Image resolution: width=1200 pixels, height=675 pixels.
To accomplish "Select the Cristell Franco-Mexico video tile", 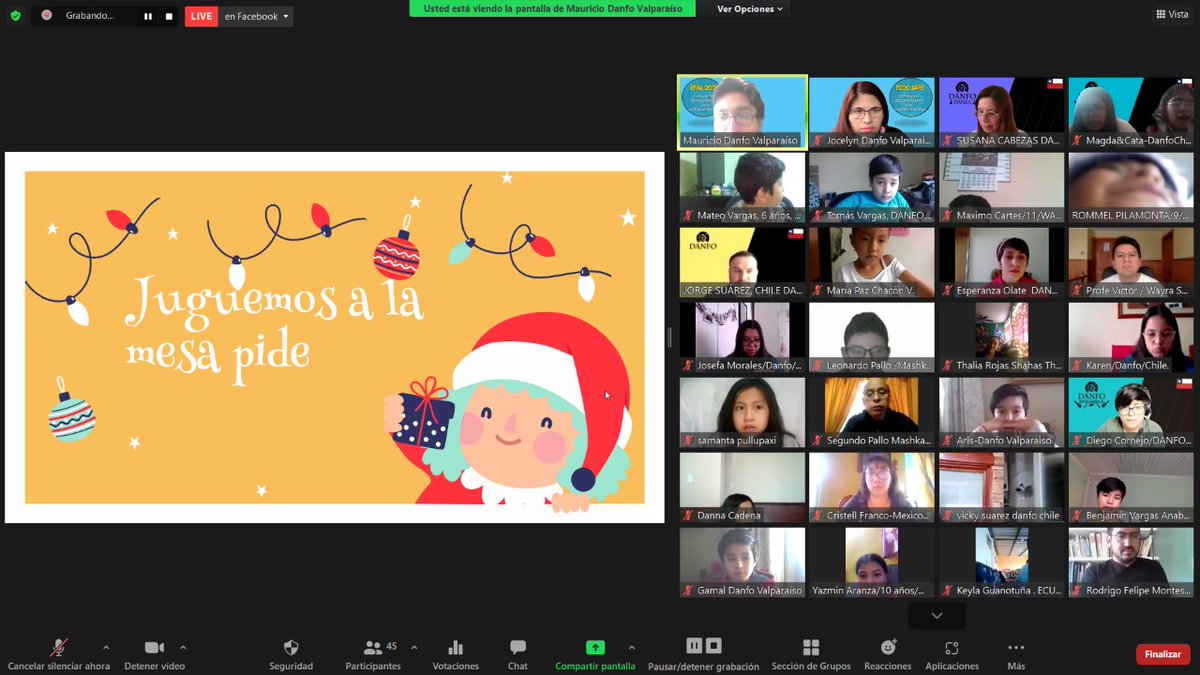I will 871,487.
